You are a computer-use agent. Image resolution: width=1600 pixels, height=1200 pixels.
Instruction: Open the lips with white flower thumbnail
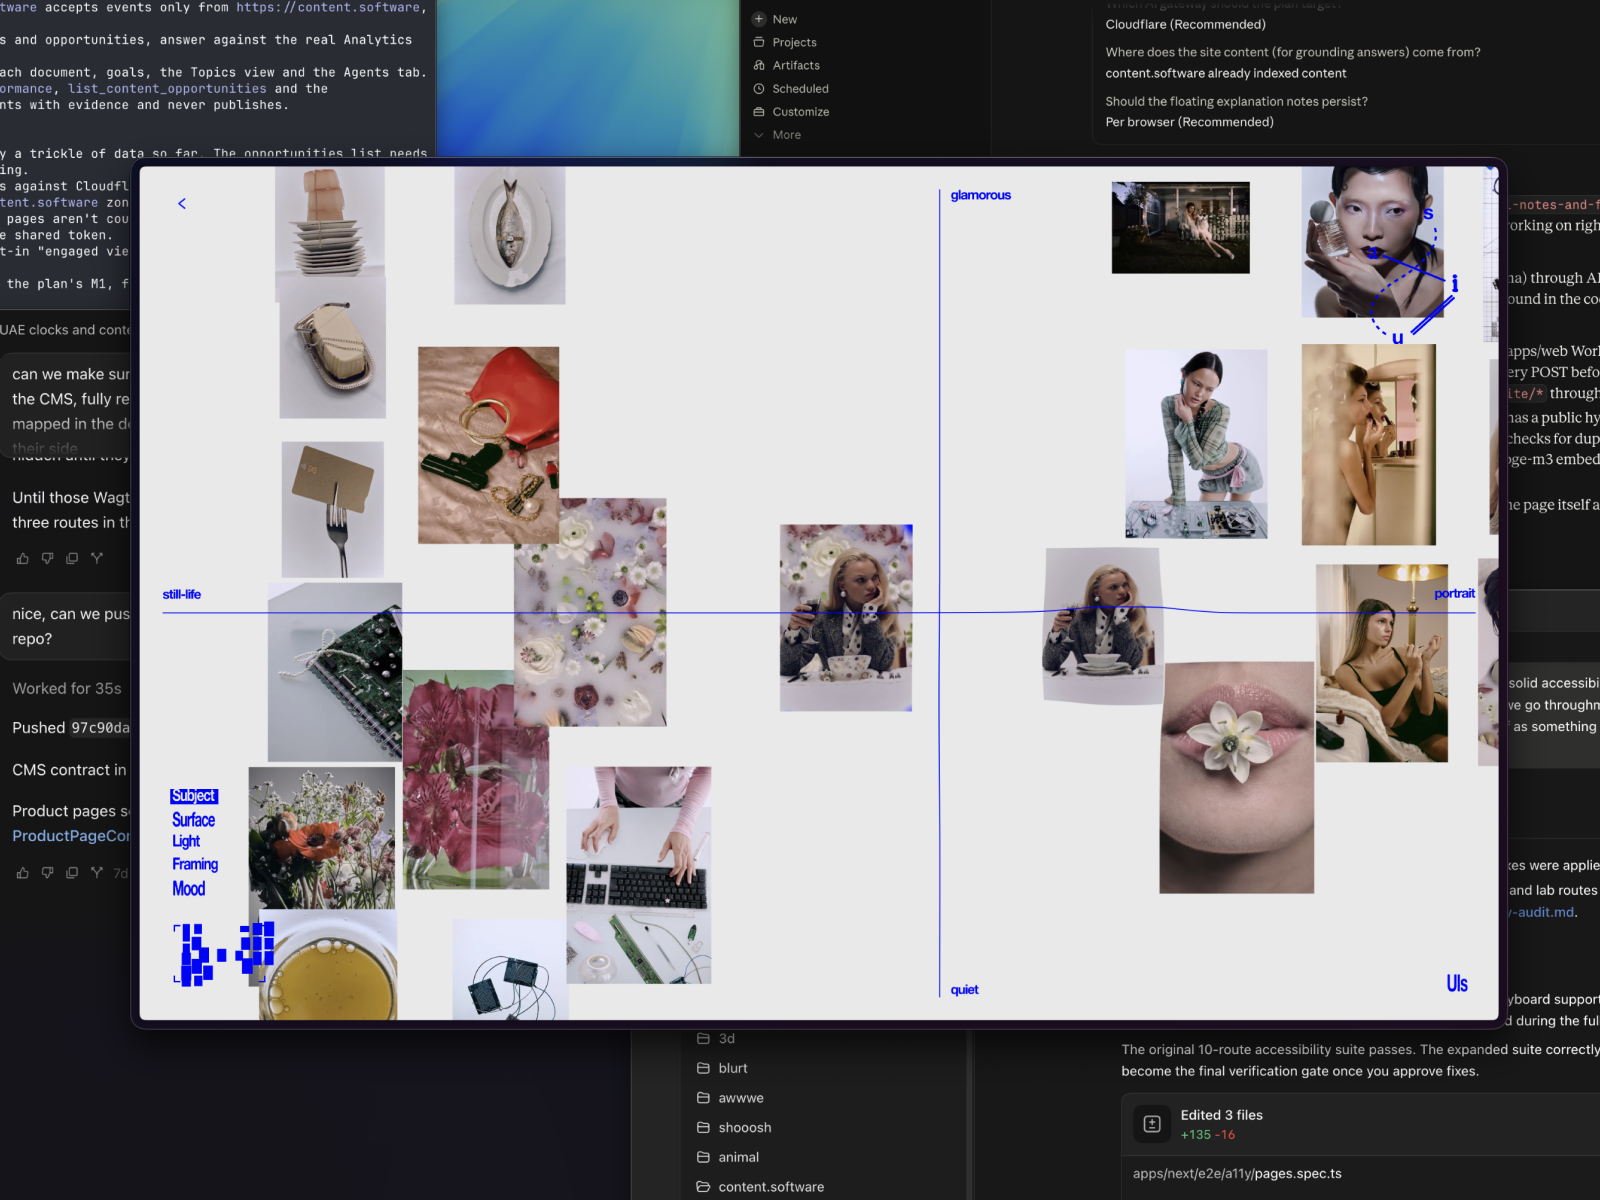[x=1236, y=777]
